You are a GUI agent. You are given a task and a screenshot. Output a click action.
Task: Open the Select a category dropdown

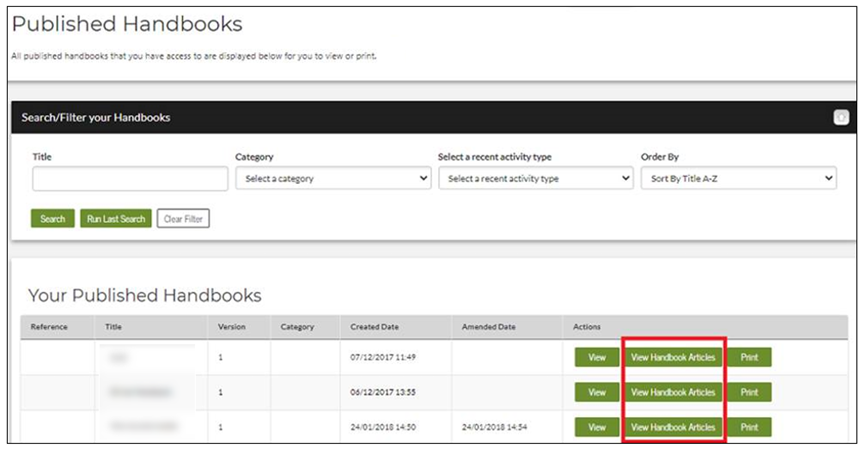pyautogui.click(x=333, y=179)
